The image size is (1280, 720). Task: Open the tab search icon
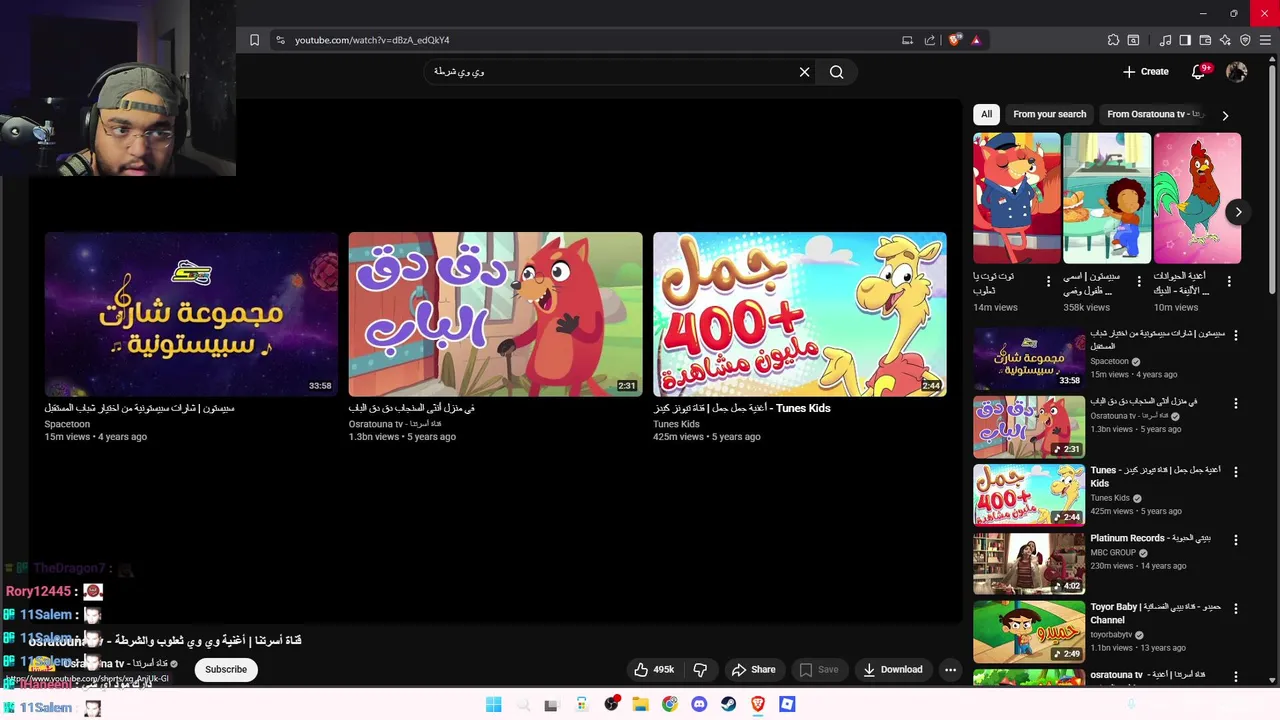[1133, 40]
